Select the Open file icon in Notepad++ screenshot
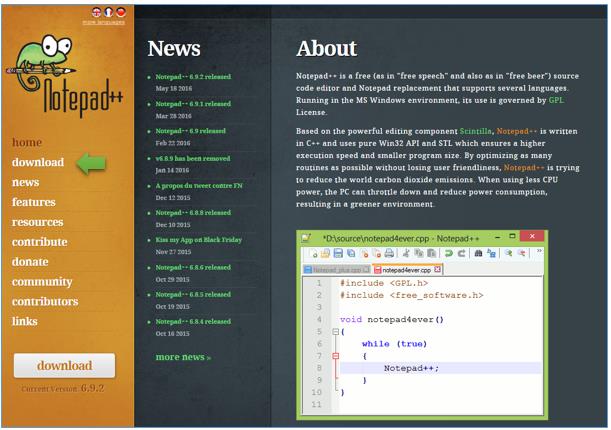Image resolution: width=611 pixels, height=430 pixels. (x=325, y=254)
